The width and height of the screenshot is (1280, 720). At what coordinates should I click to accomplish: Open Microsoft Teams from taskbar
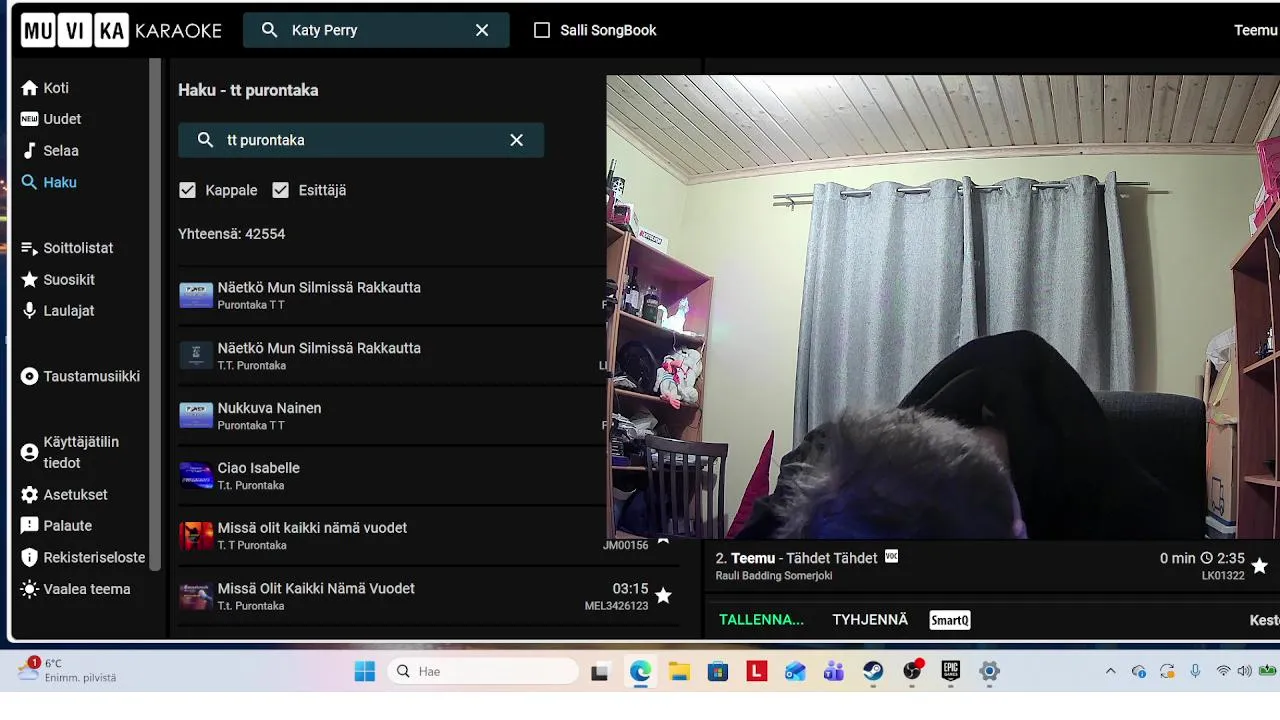834,672
